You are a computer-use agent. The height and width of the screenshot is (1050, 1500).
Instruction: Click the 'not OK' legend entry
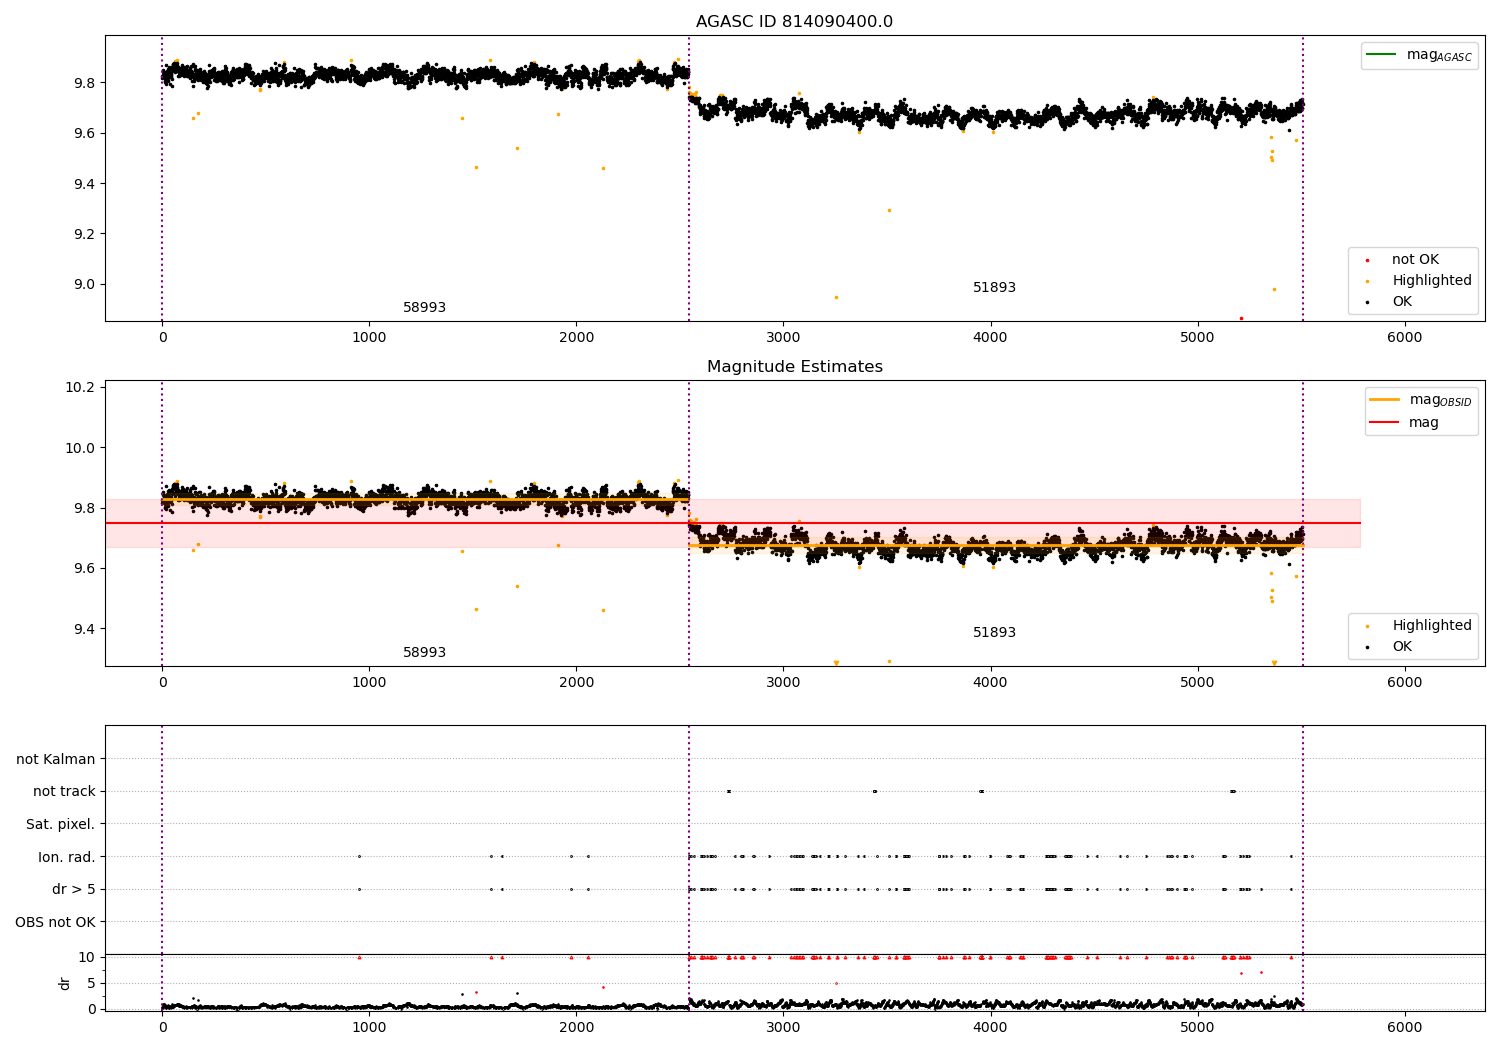pos(1415,259)
